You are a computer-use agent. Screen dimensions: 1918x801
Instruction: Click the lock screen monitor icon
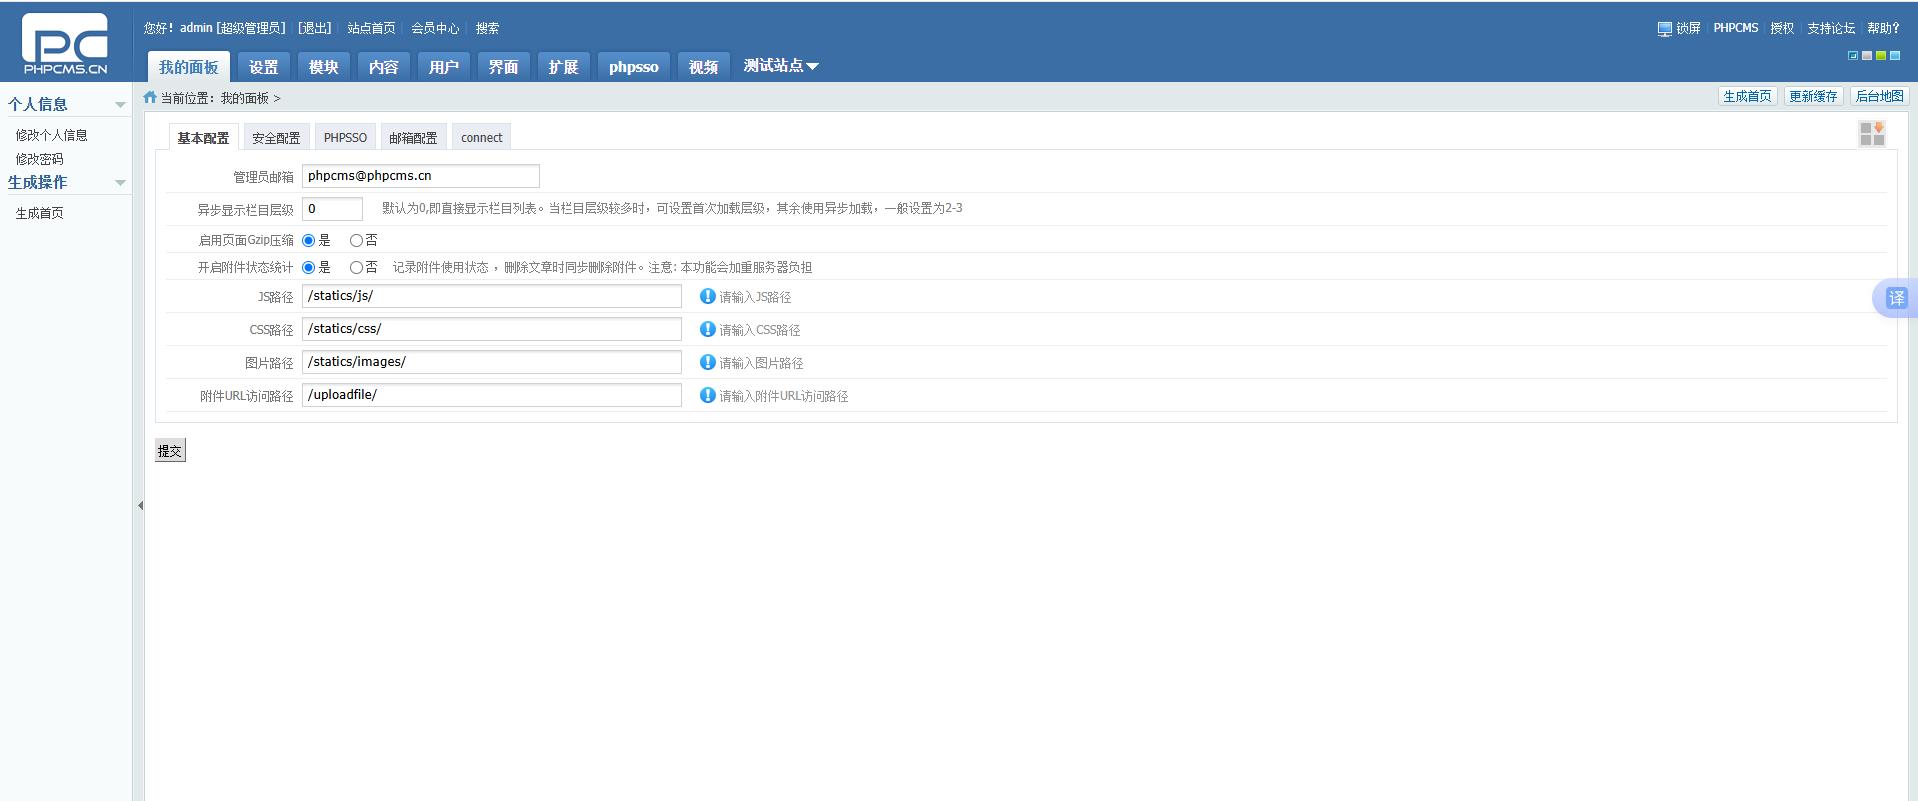(1664, 29)
